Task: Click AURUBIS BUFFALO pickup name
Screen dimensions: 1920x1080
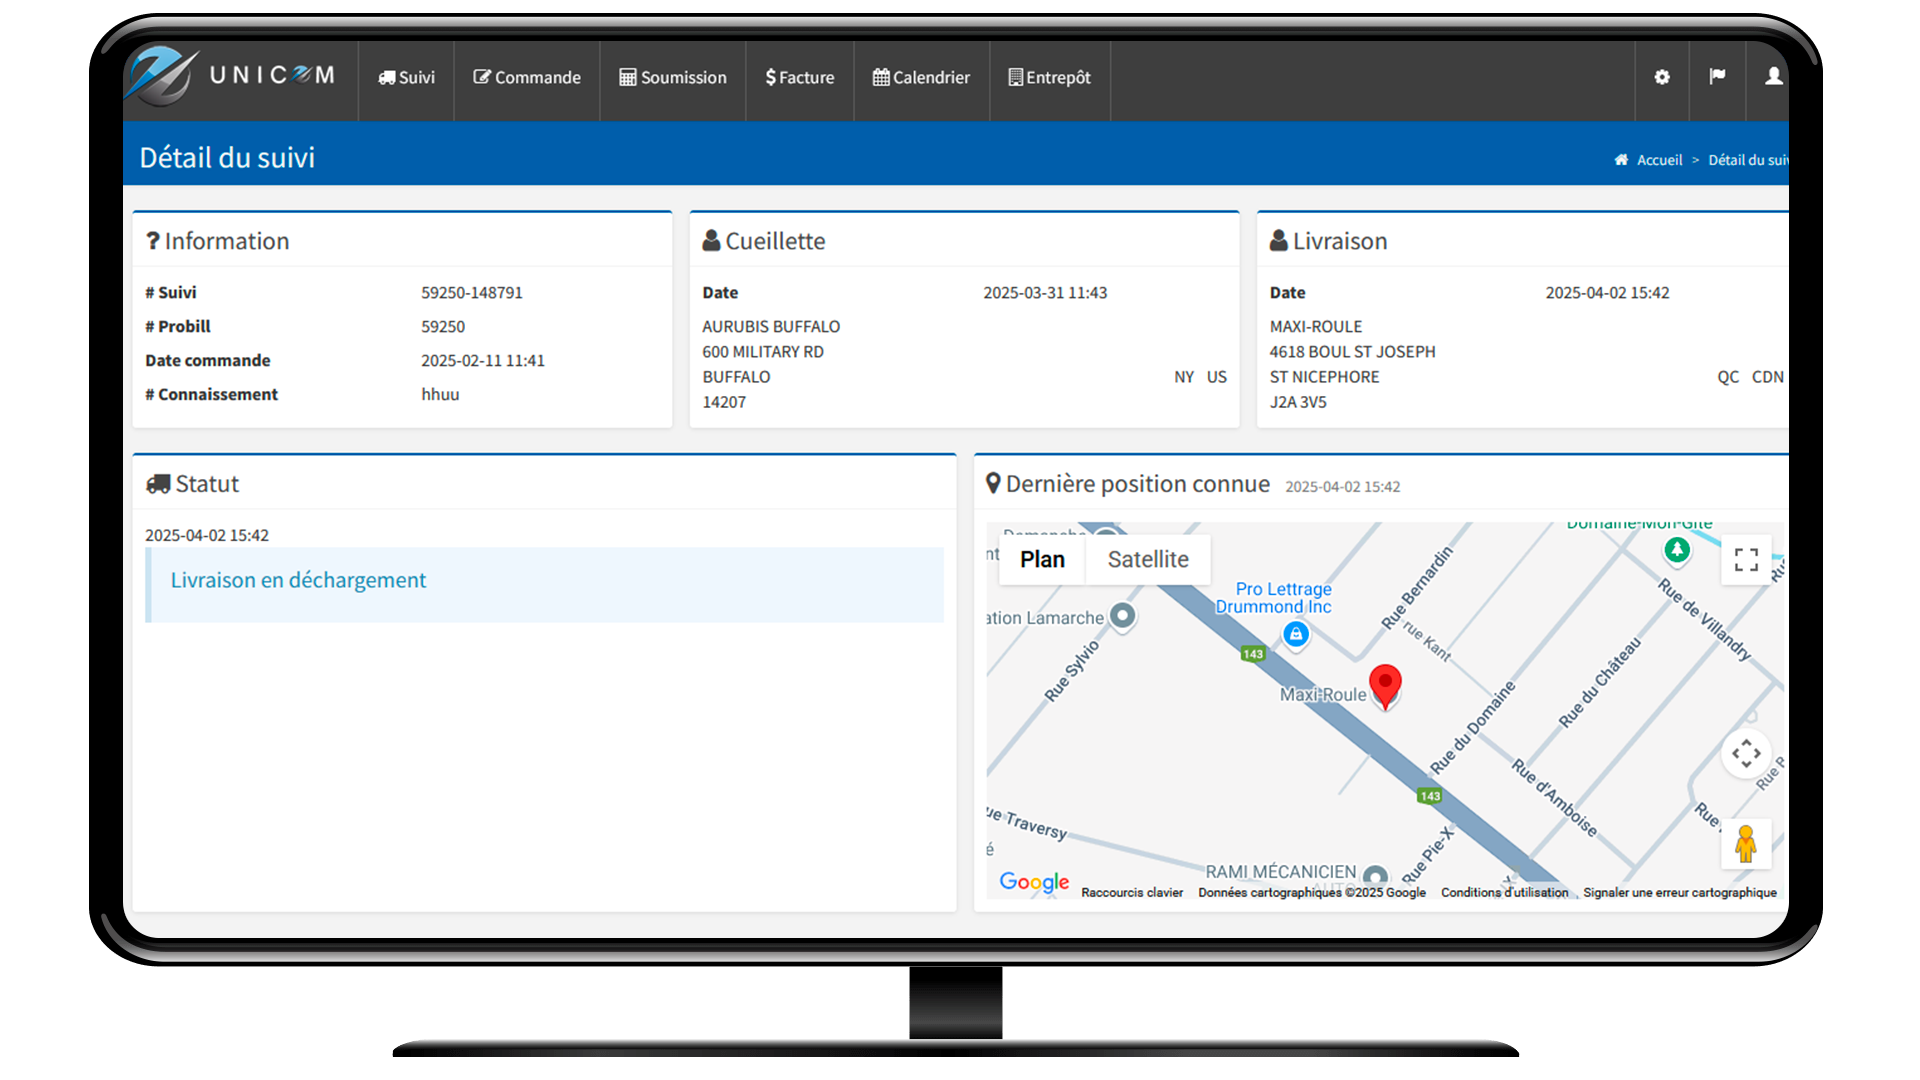Action: point(771,327)
